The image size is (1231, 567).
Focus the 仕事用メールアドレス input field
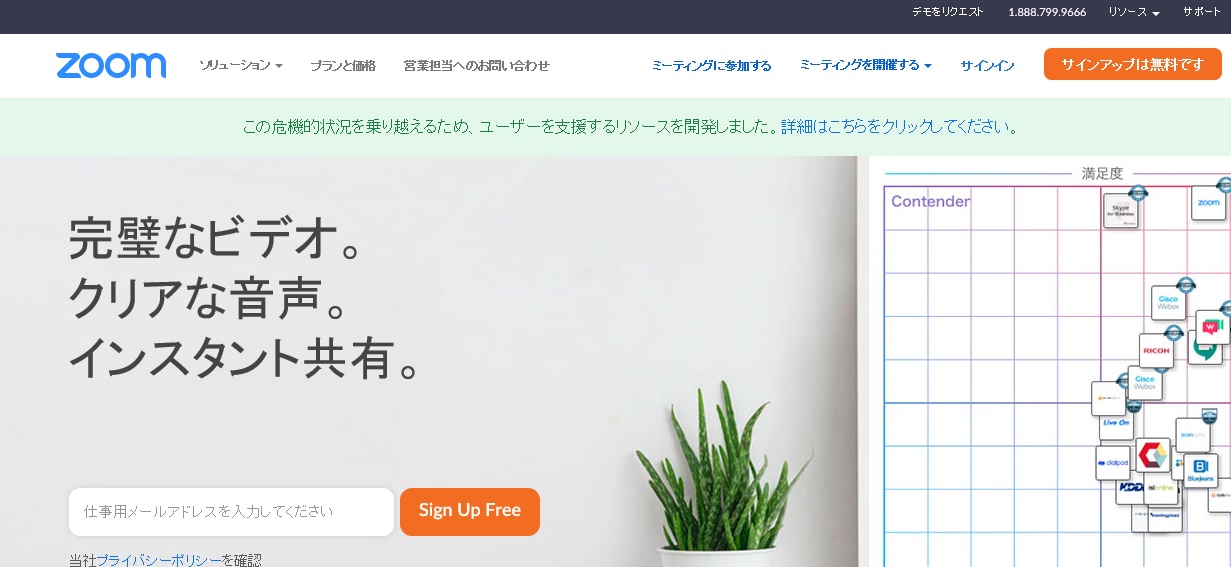(231, 512)
